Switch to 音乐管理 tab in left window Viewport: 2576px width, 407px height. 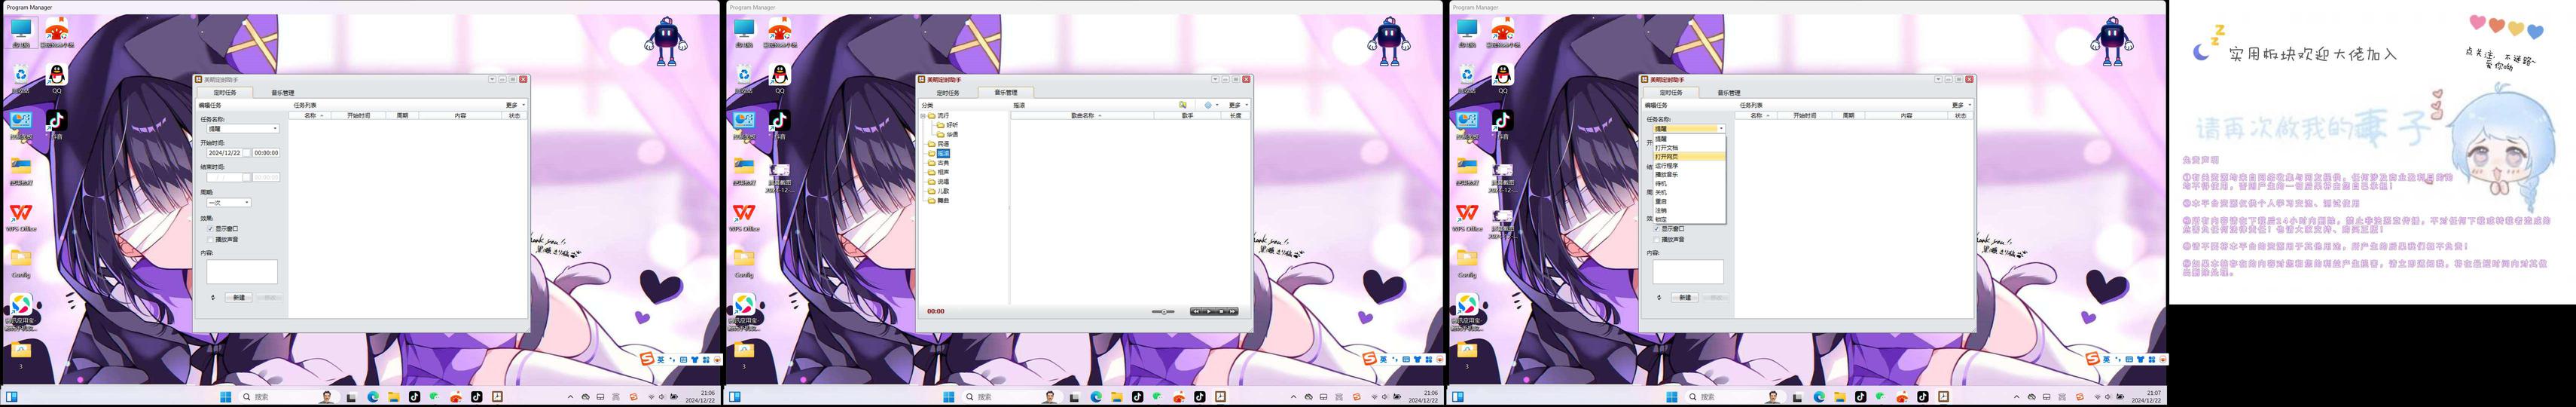[x=282, y=93]
